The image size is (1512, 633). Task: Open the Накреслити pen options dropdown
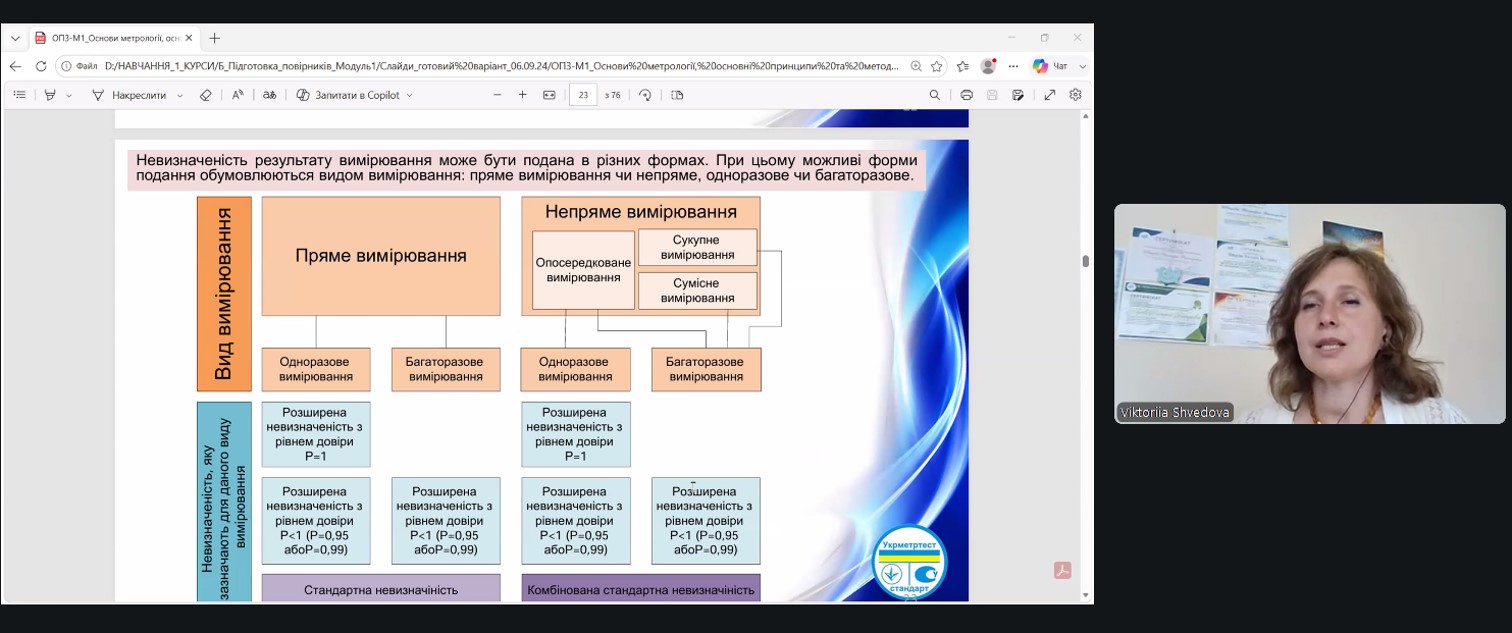pos(180,95)
